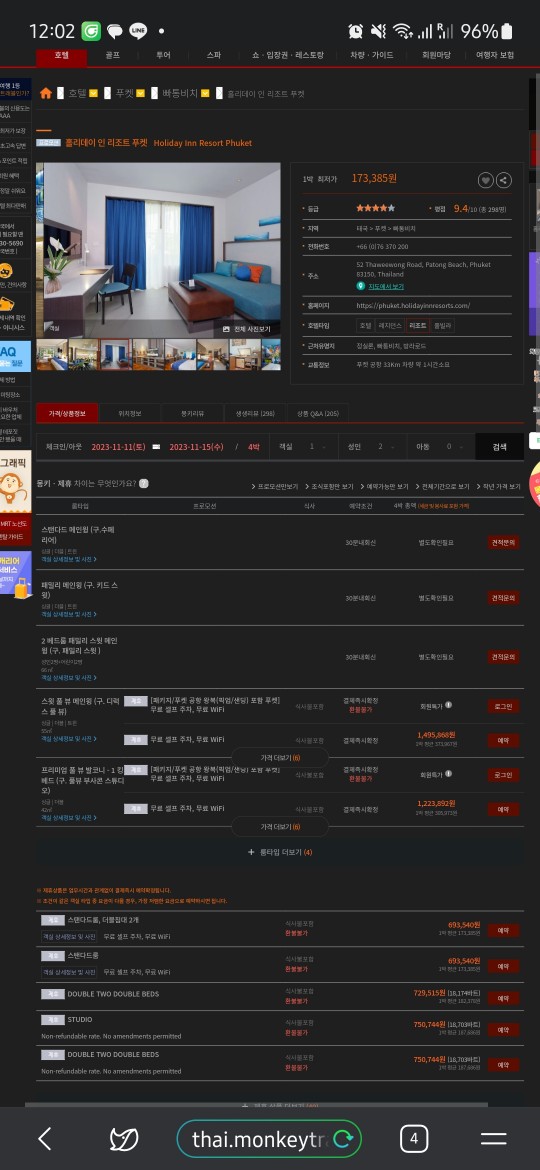The height and width of the screenshot is (1170, 540).
Task: Select the 가격/상품정보 tab
Action: [67, 413]
